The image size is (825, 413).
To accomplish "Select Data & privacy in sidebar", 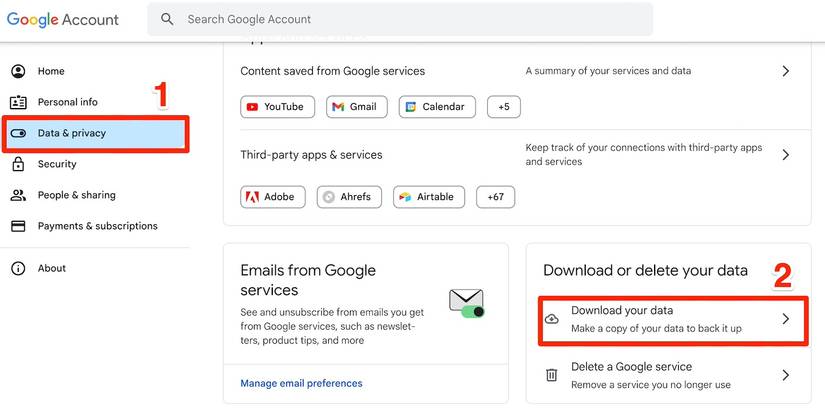I will pos(96,134).
